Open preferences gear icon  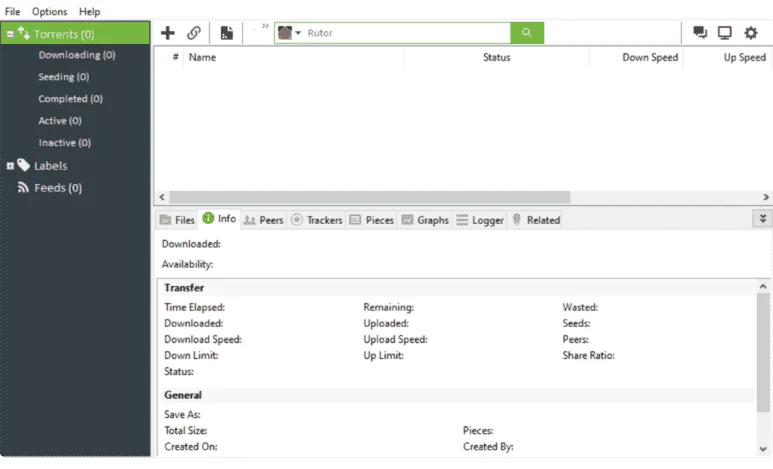[x=751, y=33]
